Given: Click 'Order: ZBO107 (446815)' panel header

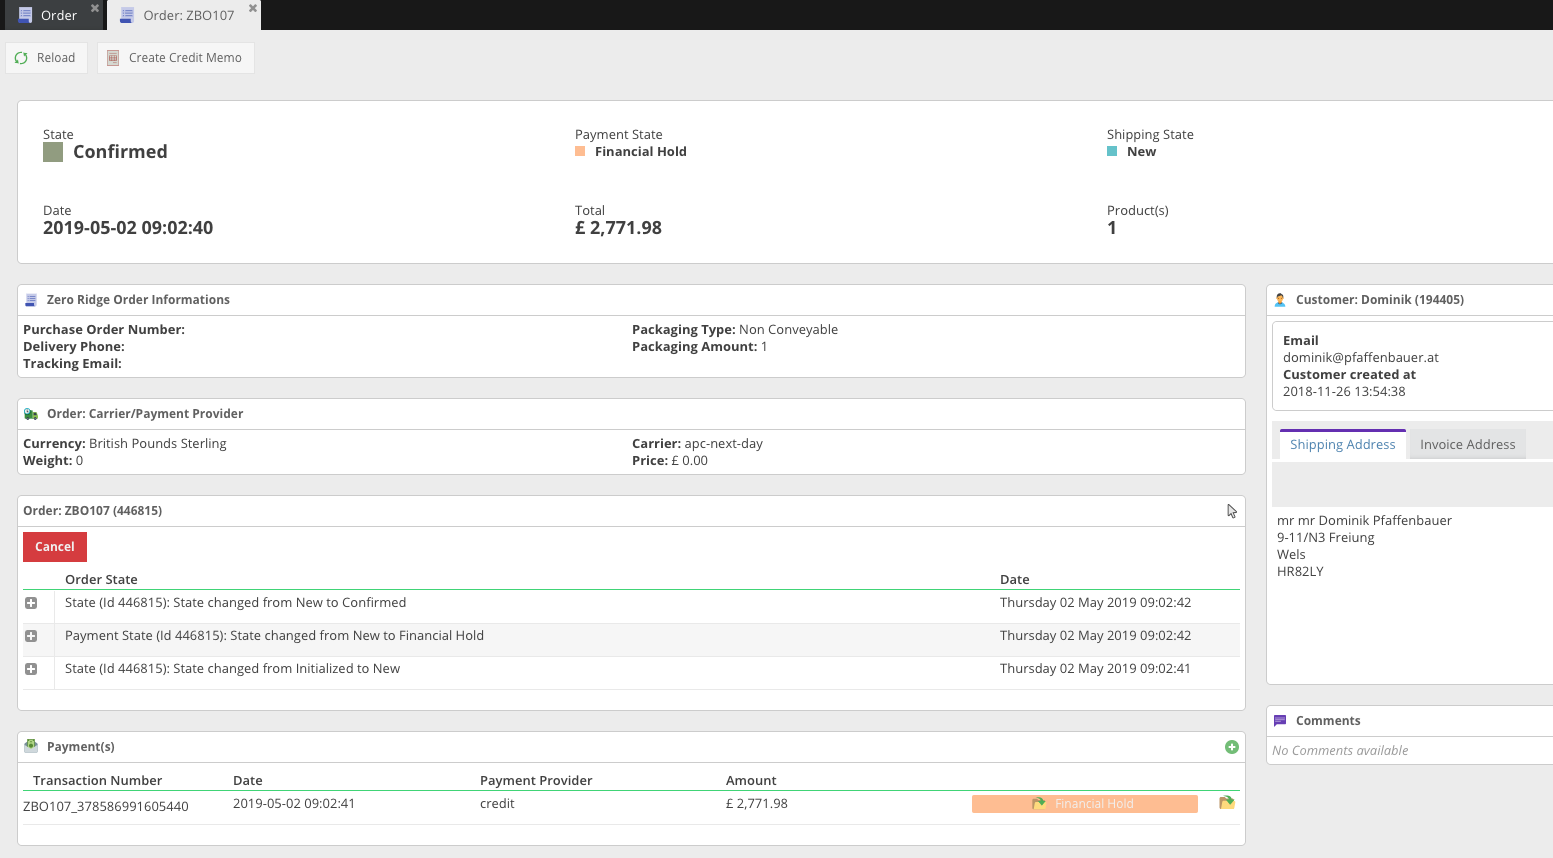Looking at the screenshot, I should (x=92, y=511).
